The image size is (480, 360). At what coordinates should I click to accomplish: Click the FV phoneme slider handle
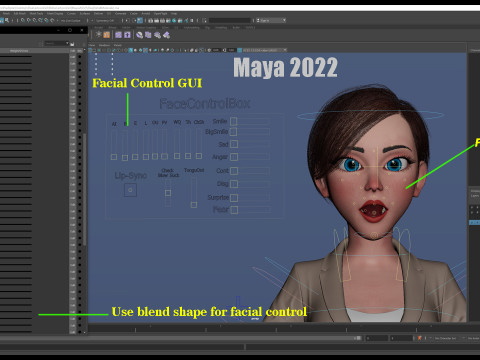(x=164, y=156)
